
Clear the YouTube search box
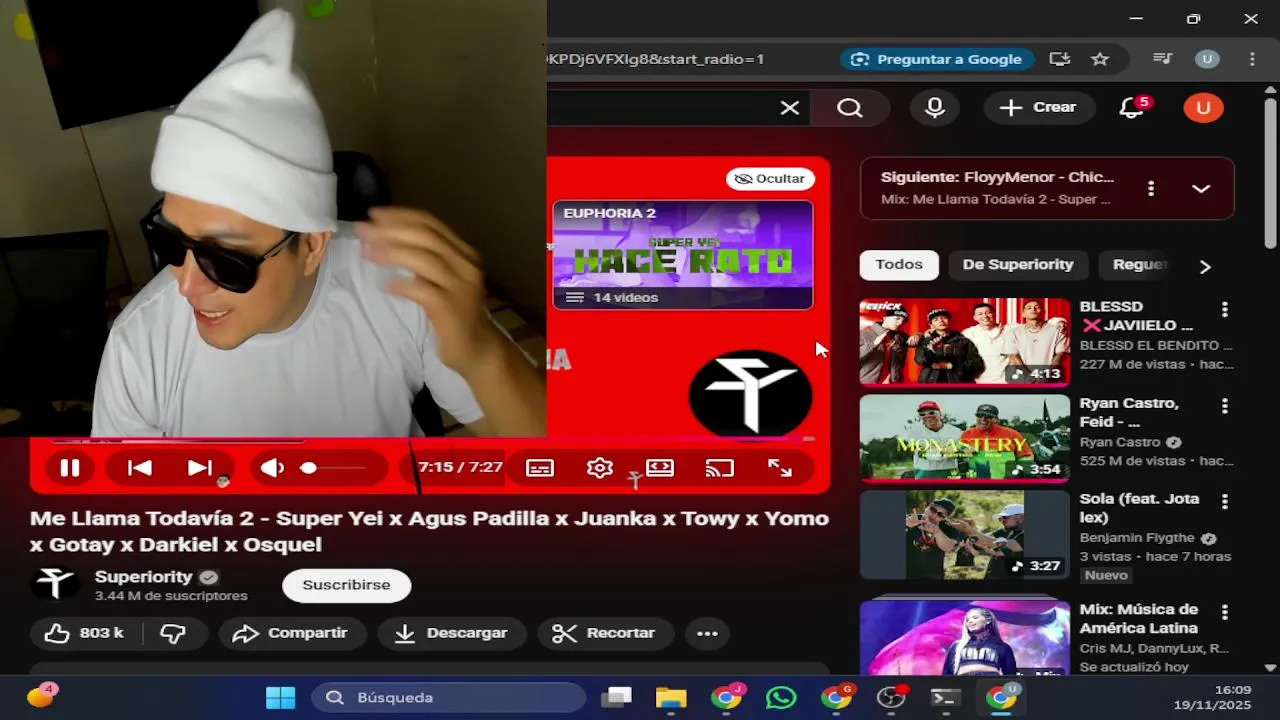(x=790, y=108)
